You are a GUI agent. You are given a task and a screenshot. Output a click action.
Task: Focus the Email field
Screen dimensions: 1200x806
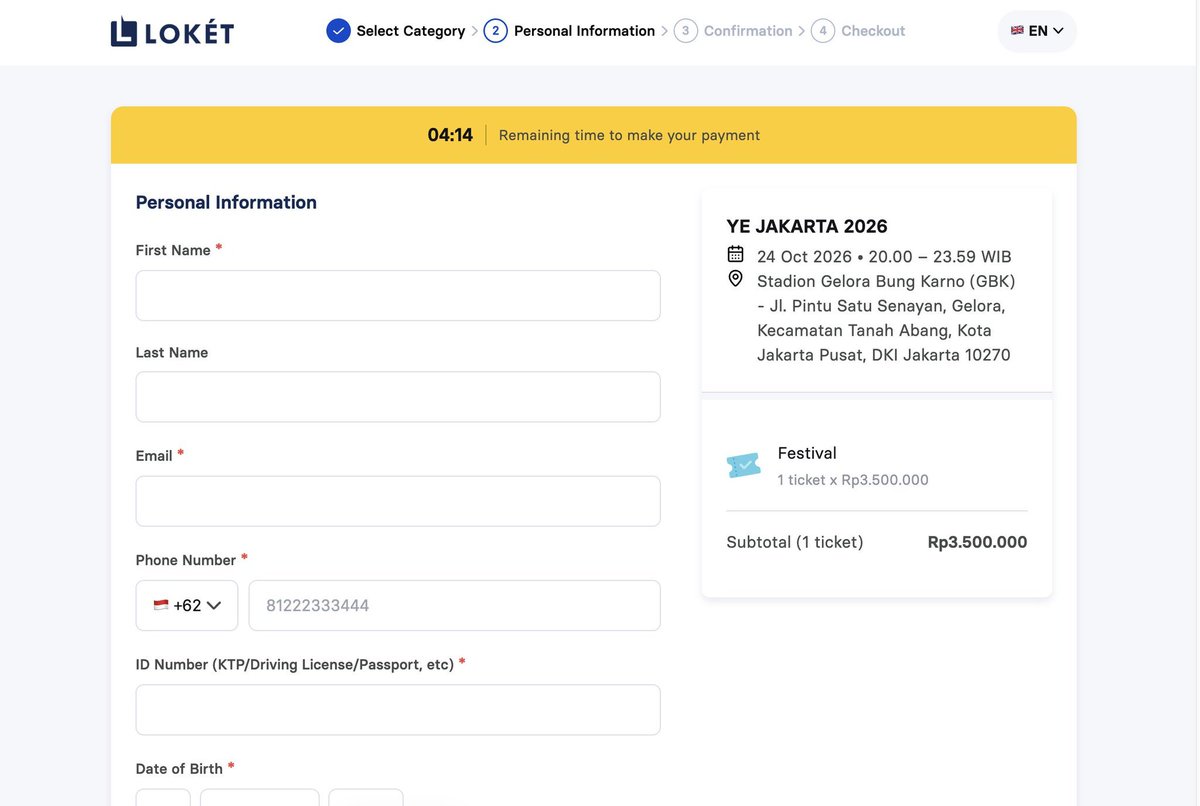point(398,501)
